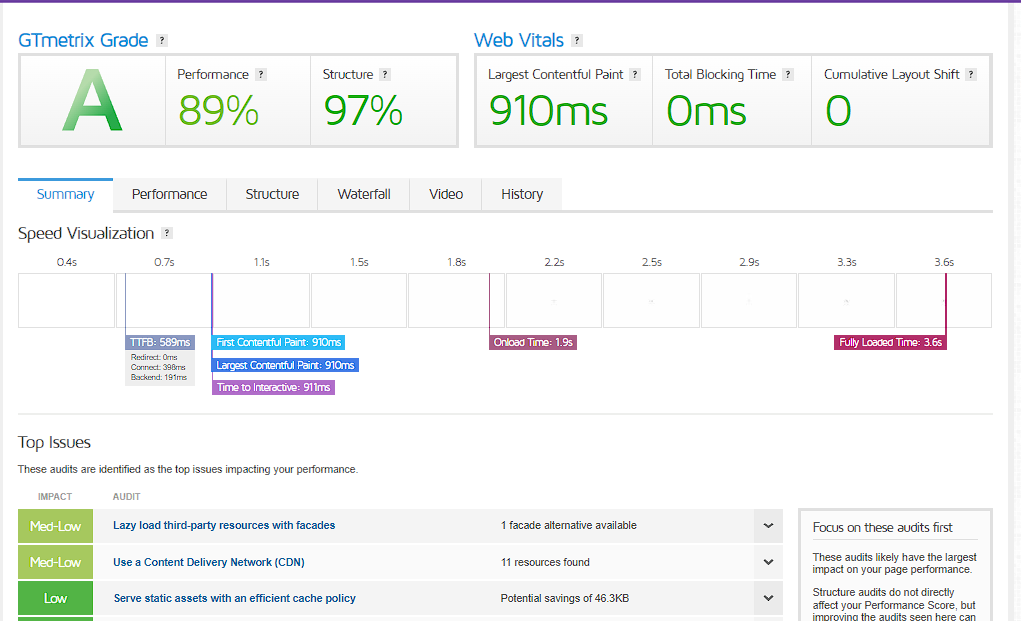The width and height of the screenshot is (1021, 621).
Task: Click help icon beside Structure score
Action: pyautogui.click(x=385, y=74)
